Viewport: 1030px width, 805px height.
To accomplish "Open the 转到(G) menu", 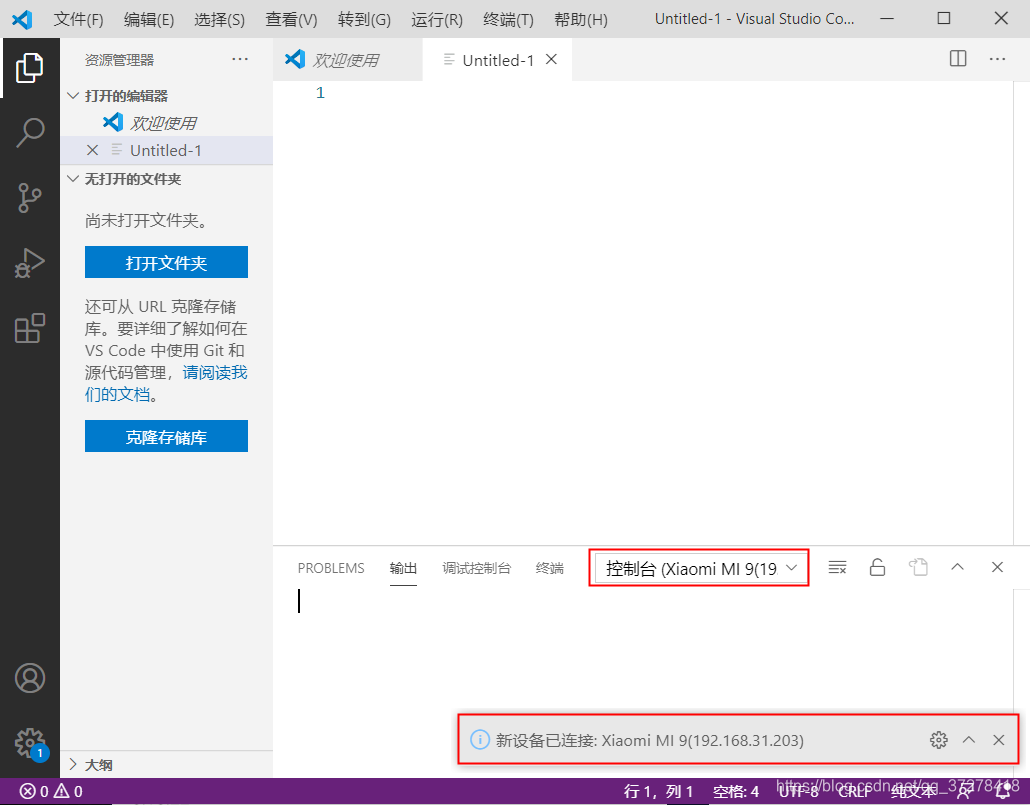I will pyautogui.click(x=364, y=20).
